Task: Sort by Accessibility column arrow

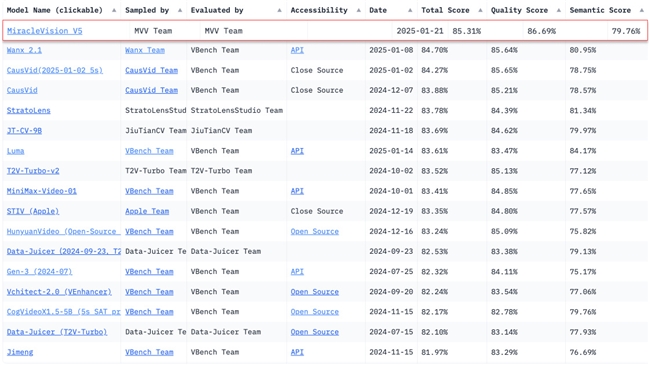Action: 359,10
